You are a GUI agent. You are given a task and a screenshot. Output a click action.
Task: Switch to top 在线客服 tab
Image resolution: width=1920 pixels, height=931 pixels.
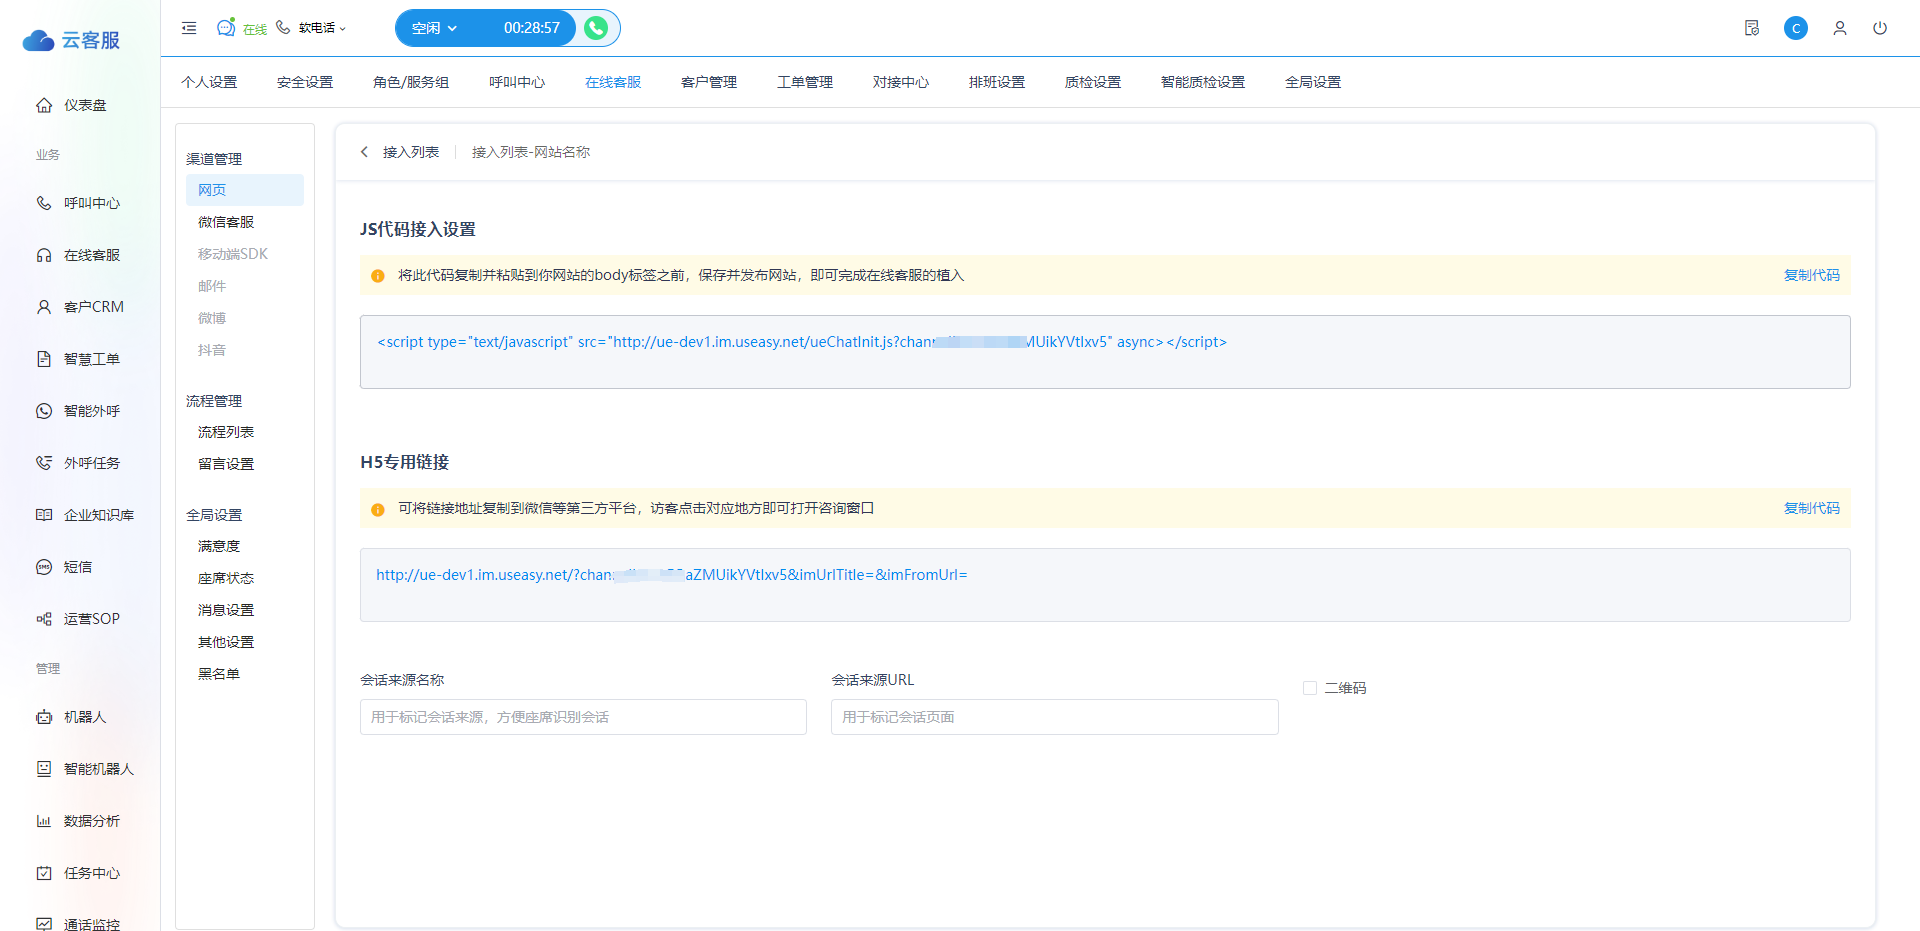tap(613, 82)
